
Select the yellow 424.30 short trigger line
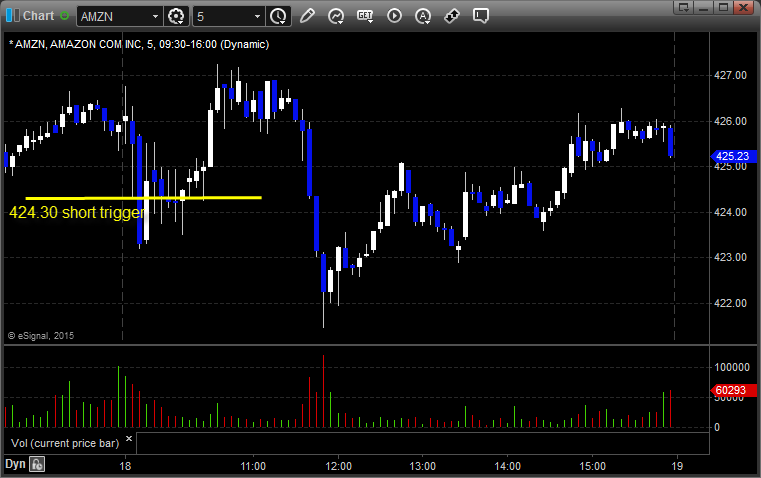tap(143, 198)
